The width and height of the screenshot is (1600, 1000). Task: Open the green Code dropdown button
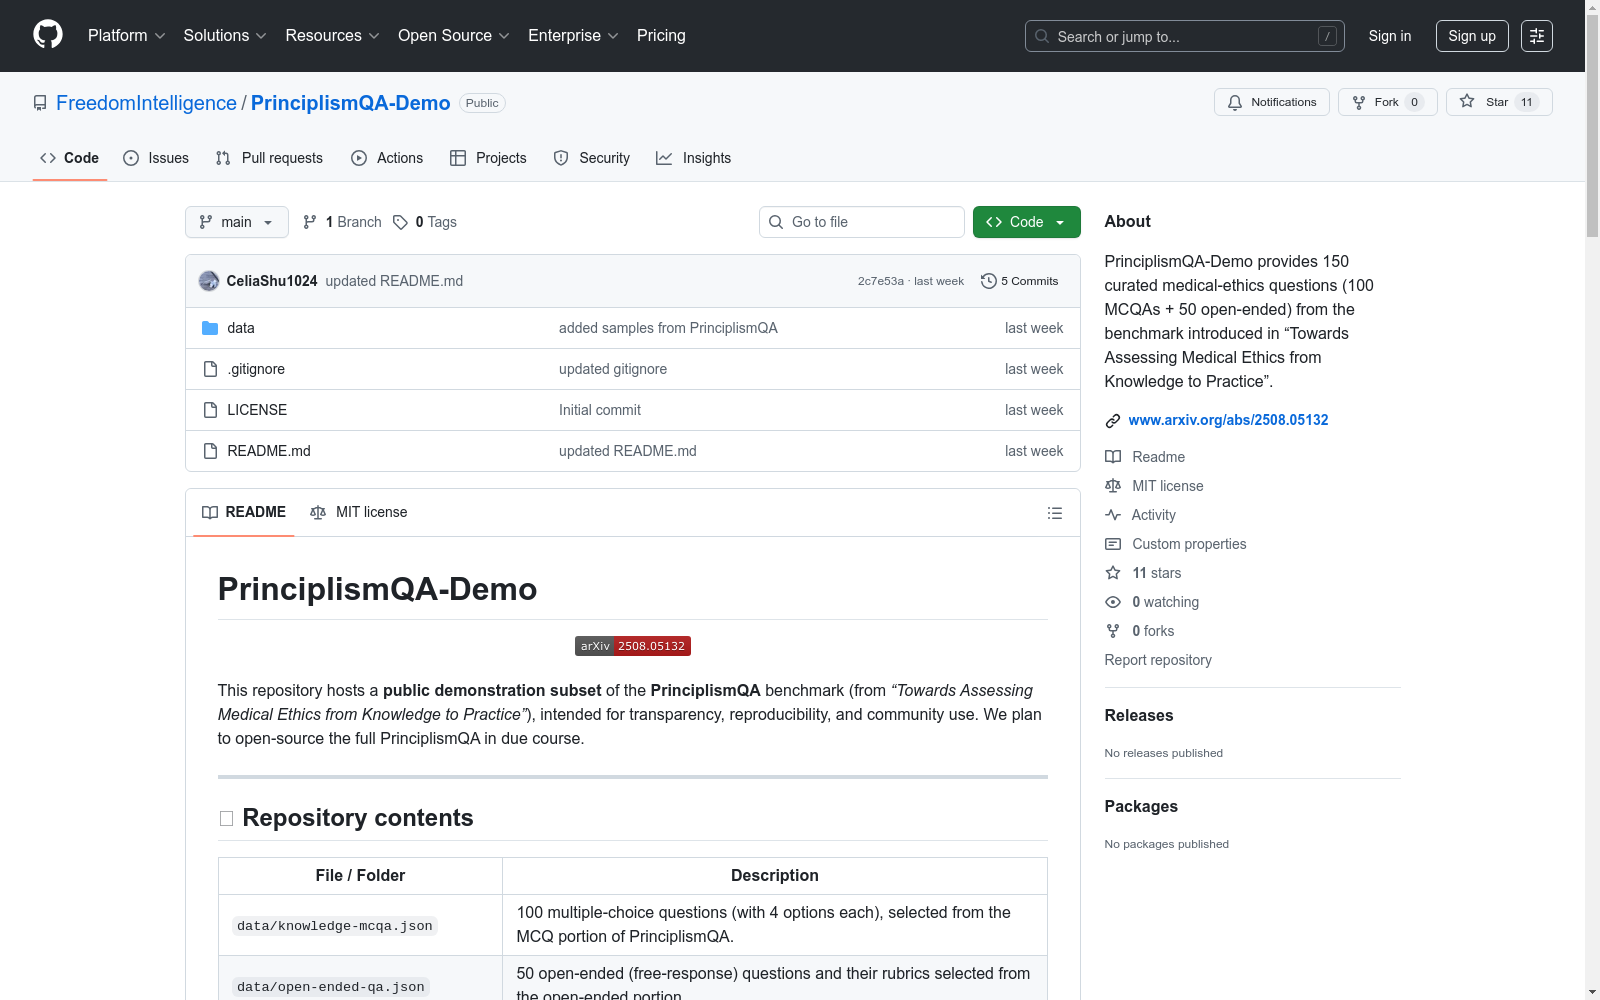coord(1027,222)
